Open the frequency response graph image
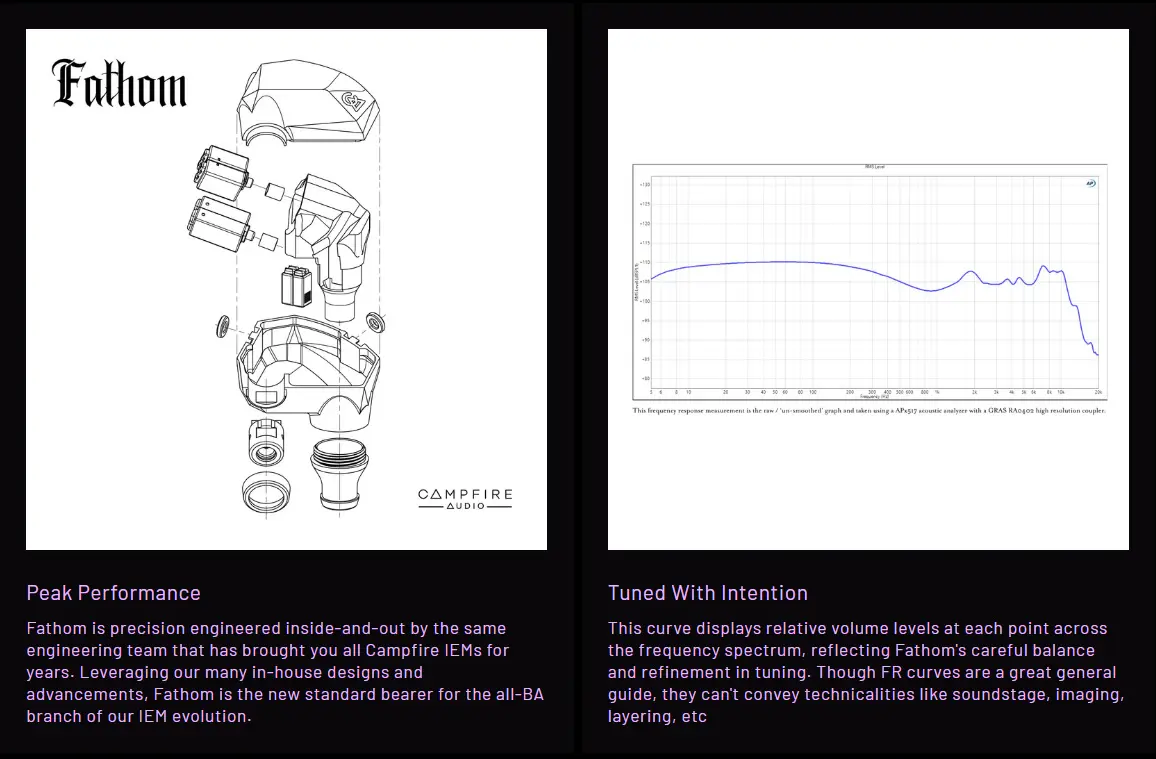 (x=868, y=289)
